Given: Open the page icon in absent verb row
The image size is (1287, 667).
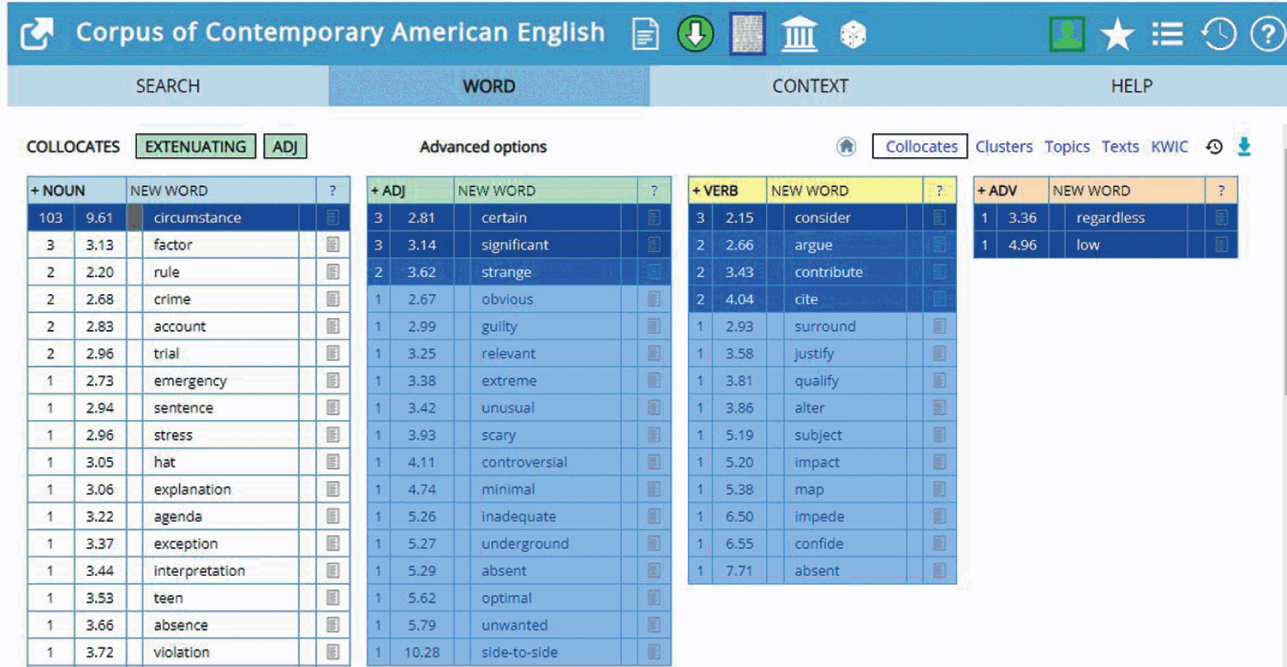Looking at the screenshot, I should coord(939,571).
